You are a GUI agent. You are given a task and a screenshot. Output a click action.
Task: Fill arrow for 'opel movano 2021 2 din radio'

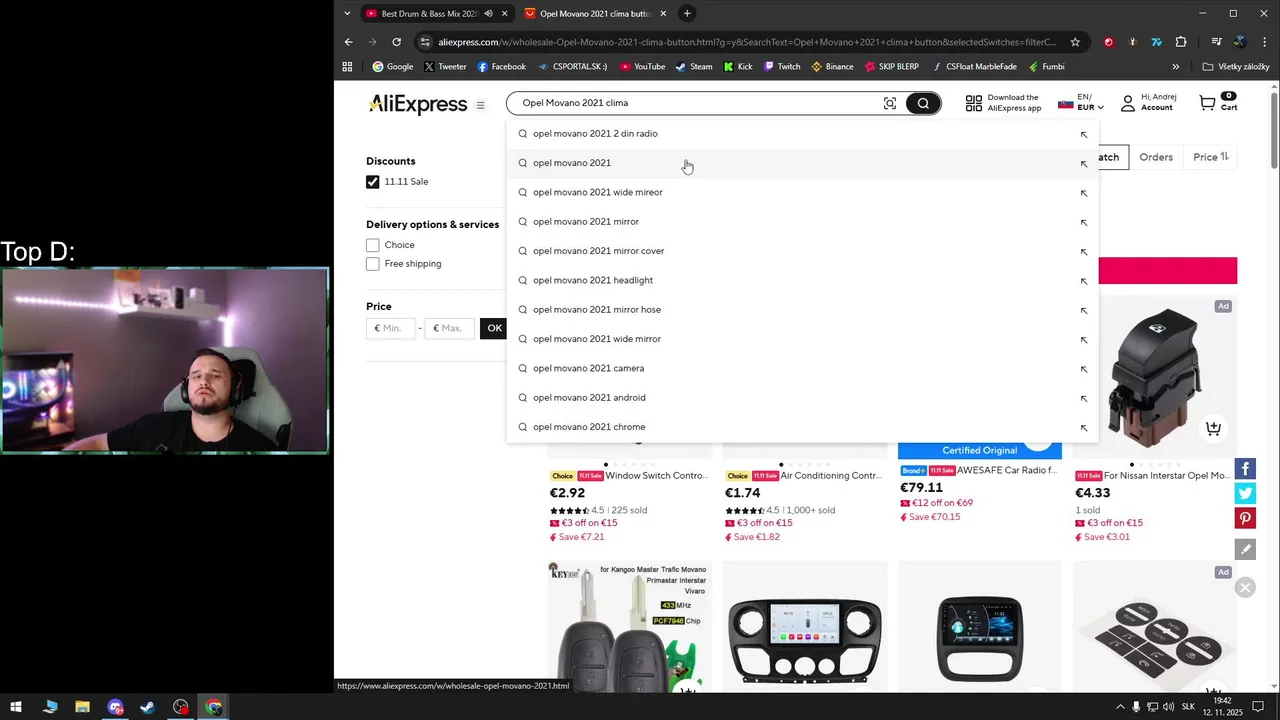pyautogui.click(x=1083, y=134)
